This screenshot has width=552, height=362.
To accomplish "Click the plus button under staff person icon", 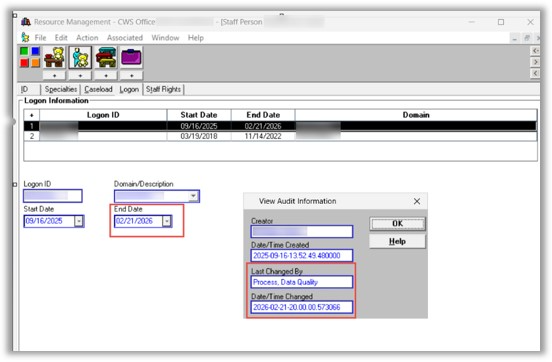I will point(80,75).
